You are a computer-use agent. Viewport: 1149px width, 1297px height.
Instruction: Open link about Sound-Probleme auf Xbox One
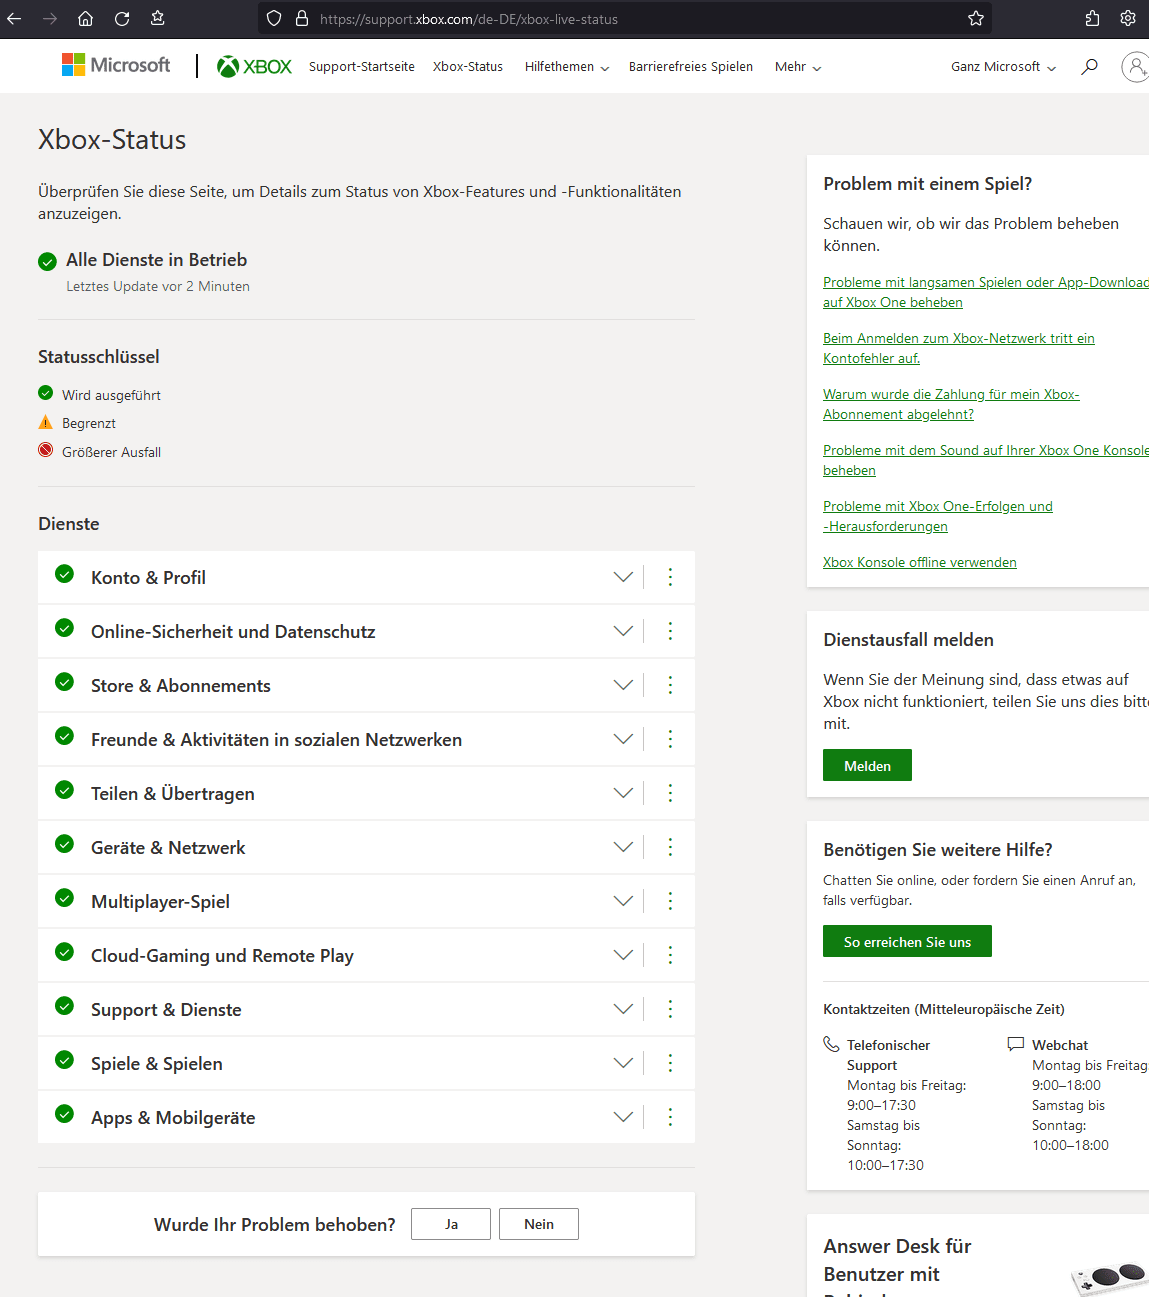tap(986, 460)
